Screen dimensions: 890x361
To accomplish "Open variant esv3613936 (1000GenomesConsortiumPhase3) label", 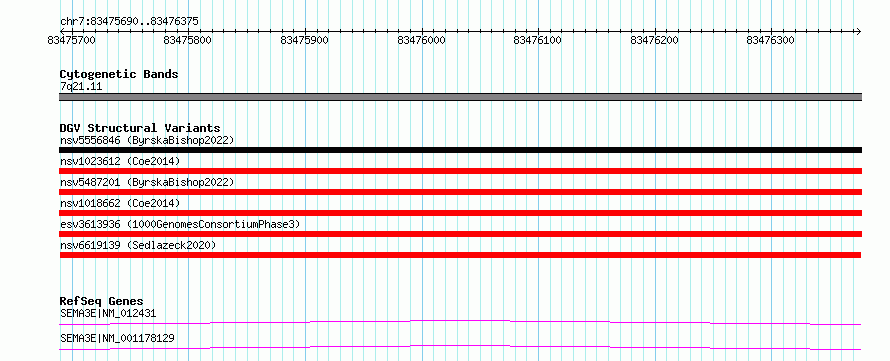I will point(180,224).
